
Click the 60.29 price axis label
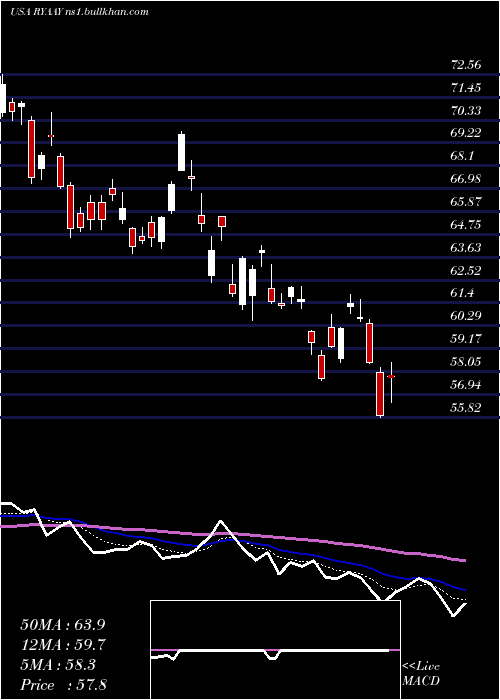[x=466, y=316]
